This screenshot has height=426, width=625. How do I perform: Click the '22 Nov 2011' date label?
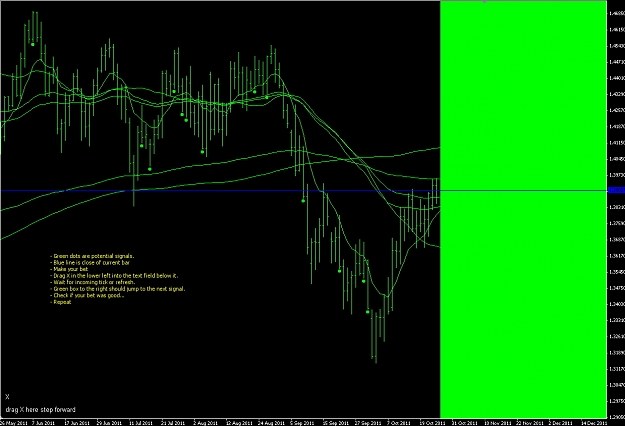(x=530, y=423)
